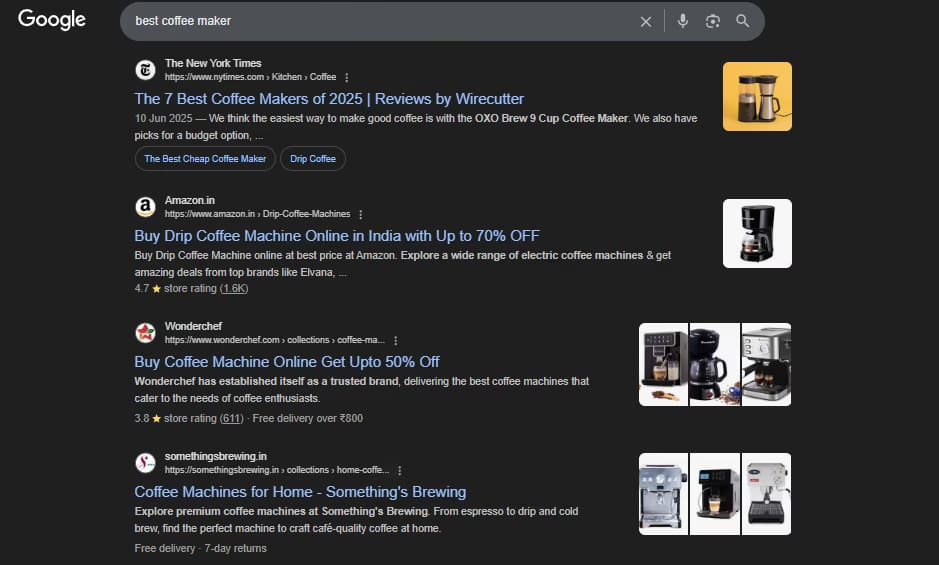The image size is (939, 565).
Task: Click Wonderchef's first product thumbnail
Action: pos(663,364)
